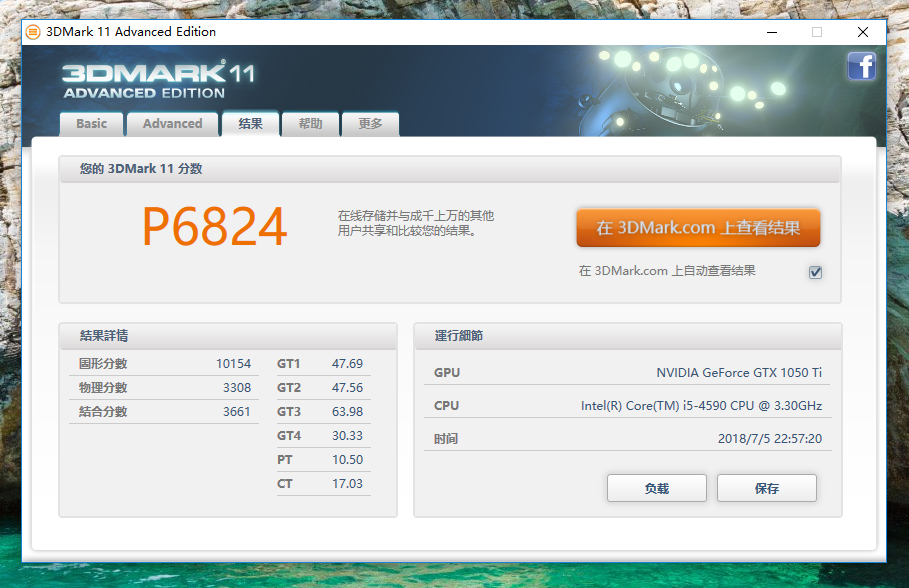Select the NVIDIA GeForce GTX 1050 Ti text
This screenshot has width=909, height=588.
[x=739, y=372]
